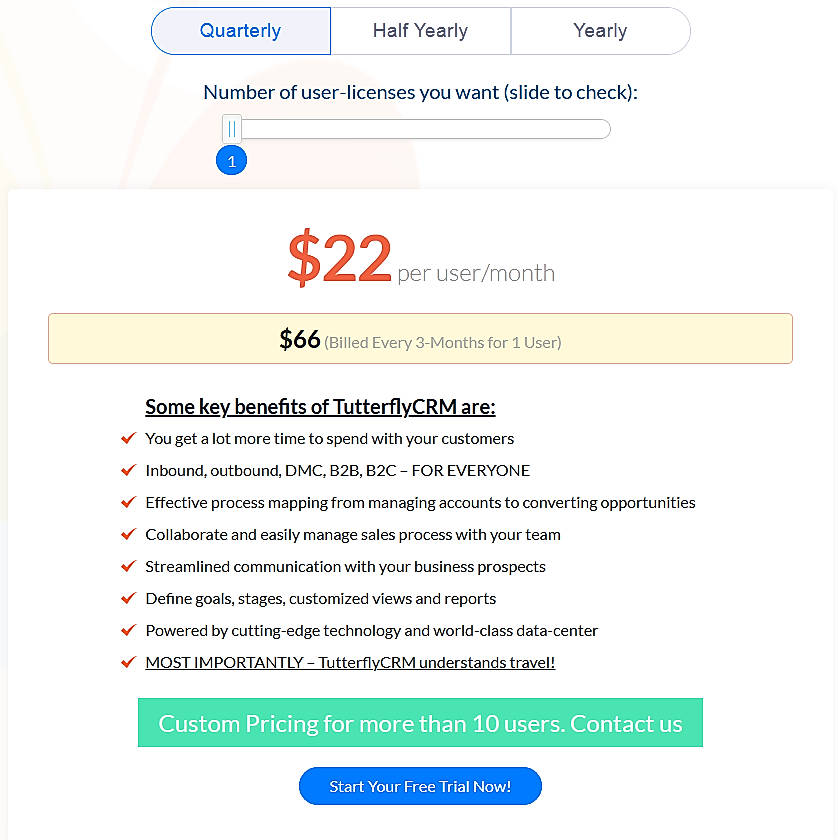Click the 'Start Your Free Trial Now!' button

click(x=420, y=786)
